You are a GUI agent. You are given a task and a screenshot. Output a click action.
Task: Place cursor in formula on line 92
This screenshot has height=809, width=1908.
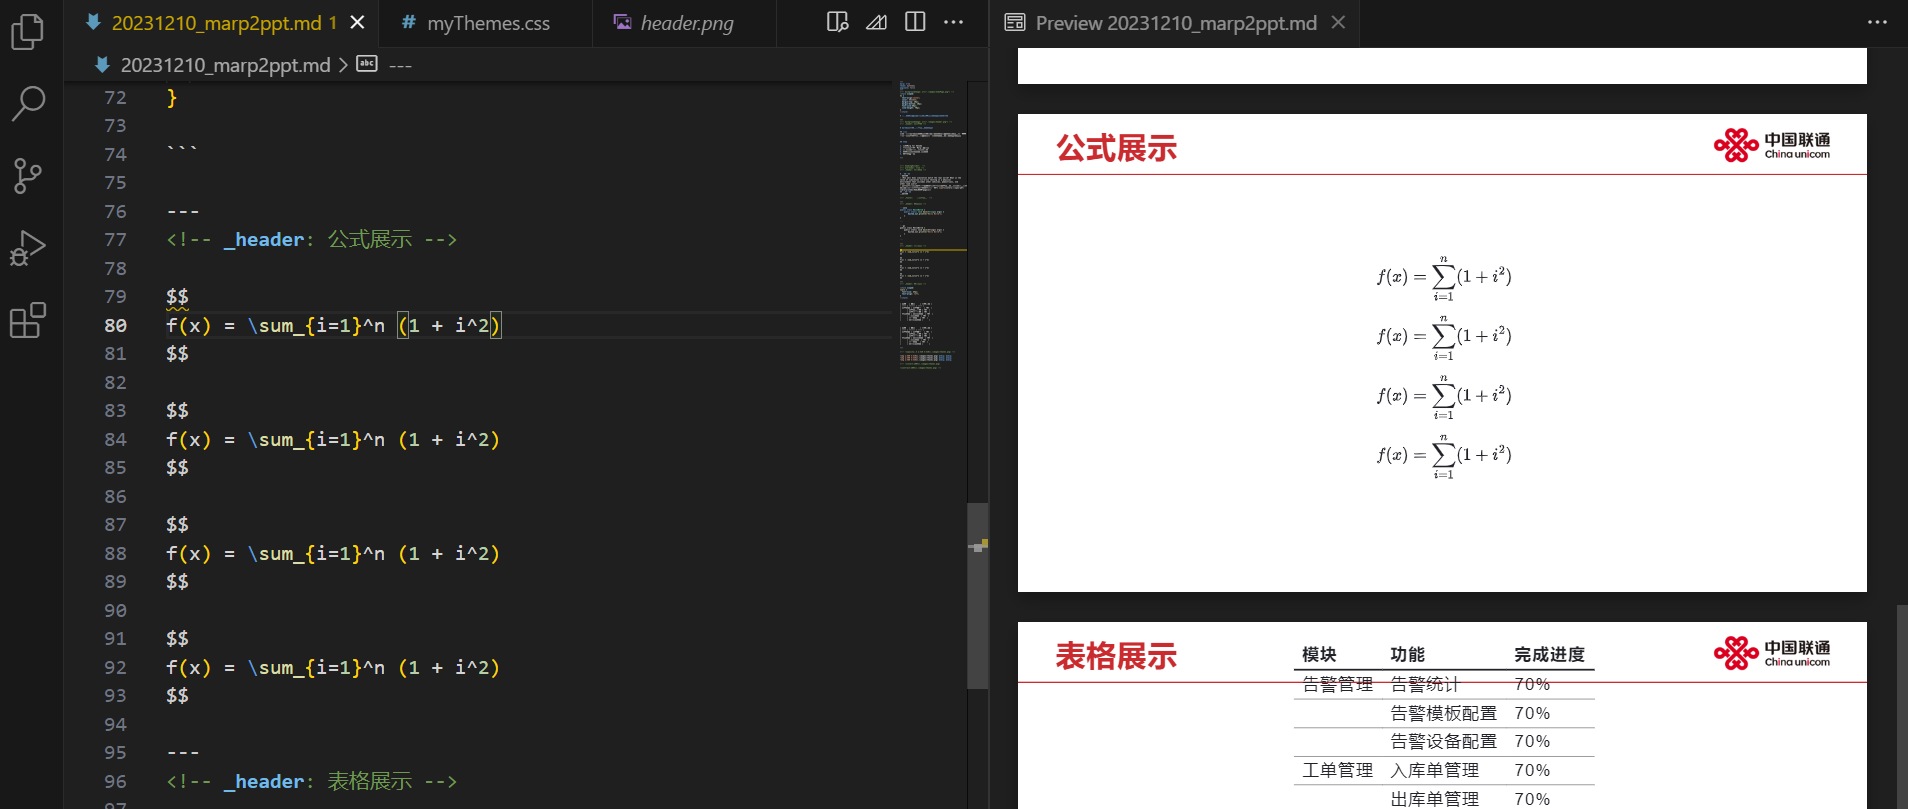click(x=333, y=667)
